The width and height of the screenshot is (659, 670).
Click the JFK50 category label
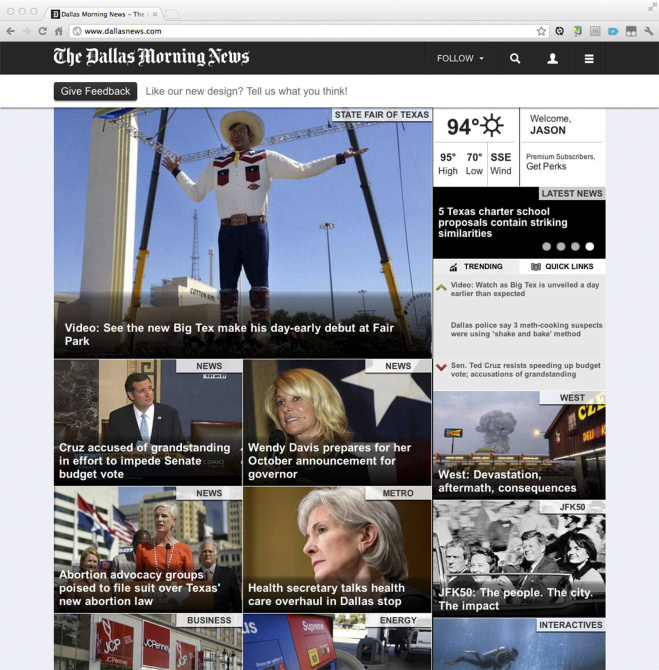pyautogui.click(x=572, y=507)
